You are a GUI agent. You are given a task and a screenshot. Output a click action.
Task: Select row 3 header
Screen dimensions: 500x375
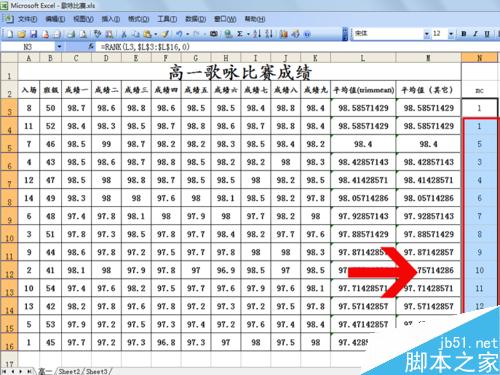coord(9,108)
